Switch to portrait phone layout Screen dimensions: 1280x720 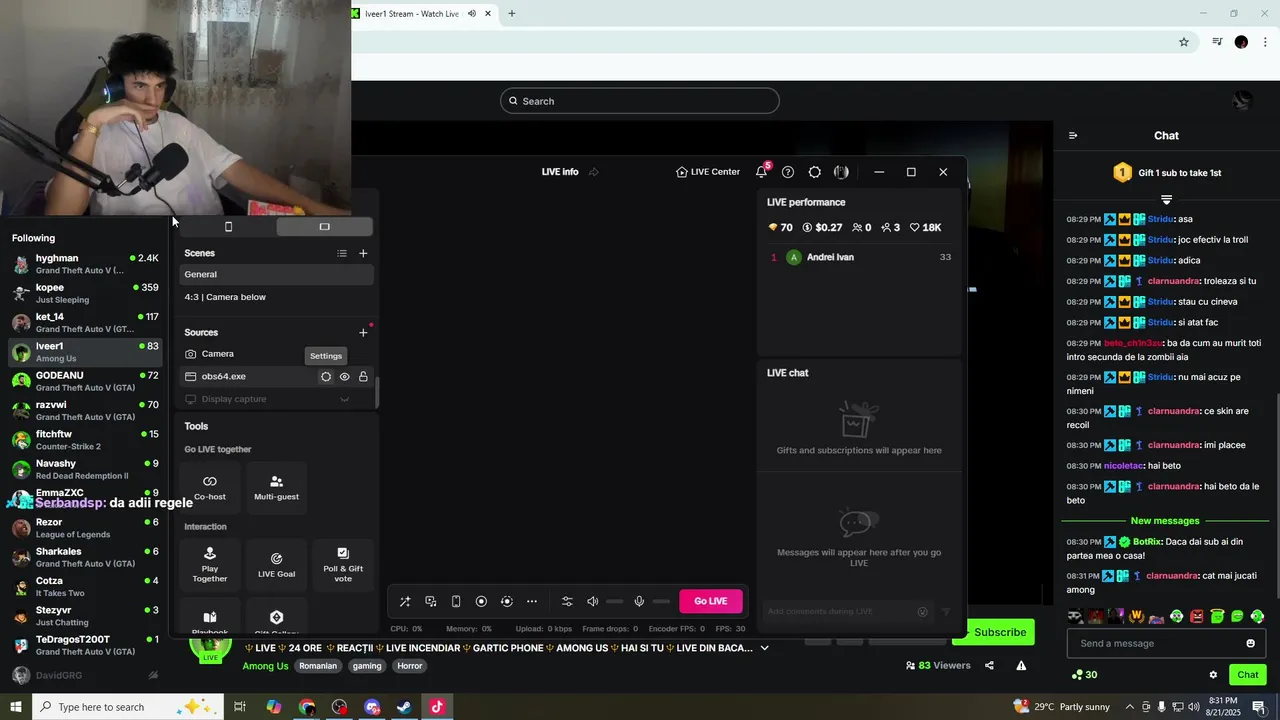(228, 227)
